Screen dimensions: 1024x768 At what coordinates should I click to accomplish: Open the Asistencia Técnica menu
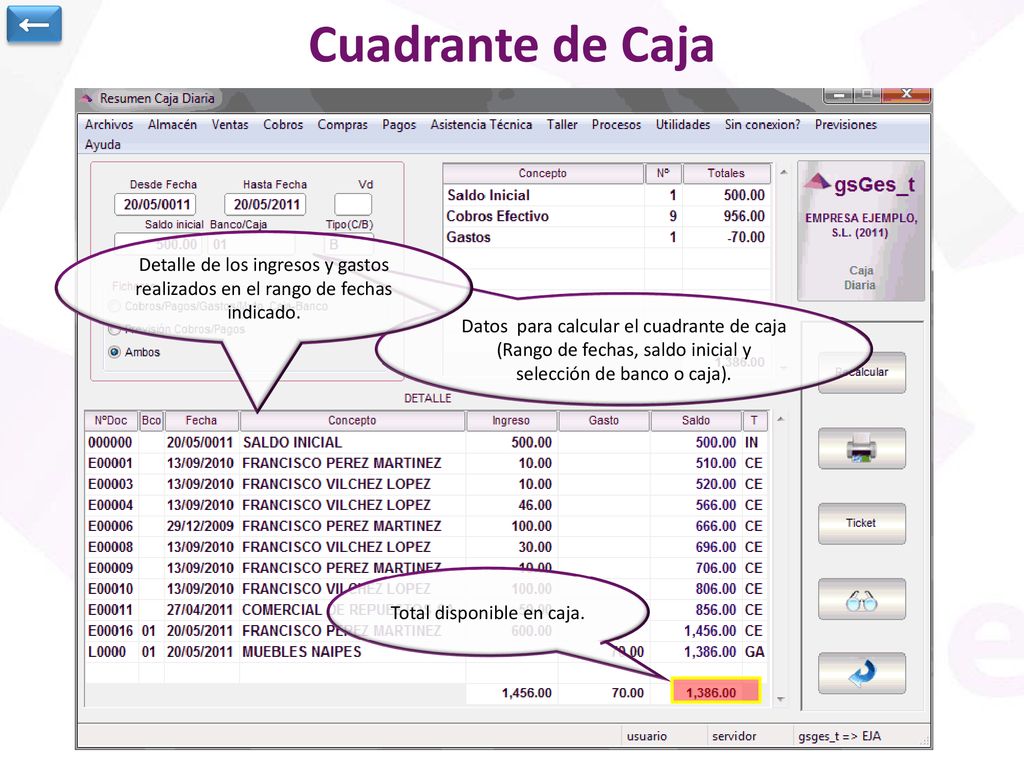click(x=481, y=125)
